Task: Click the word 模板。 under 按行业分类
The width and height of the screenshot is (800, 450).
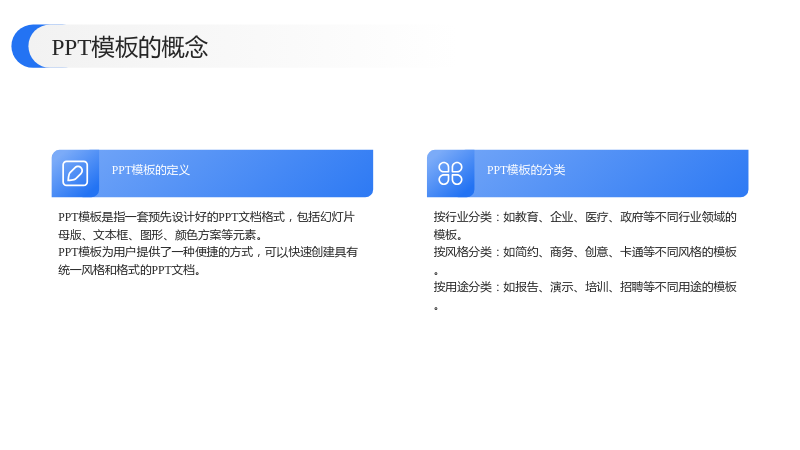Action: tap(448, 235)
